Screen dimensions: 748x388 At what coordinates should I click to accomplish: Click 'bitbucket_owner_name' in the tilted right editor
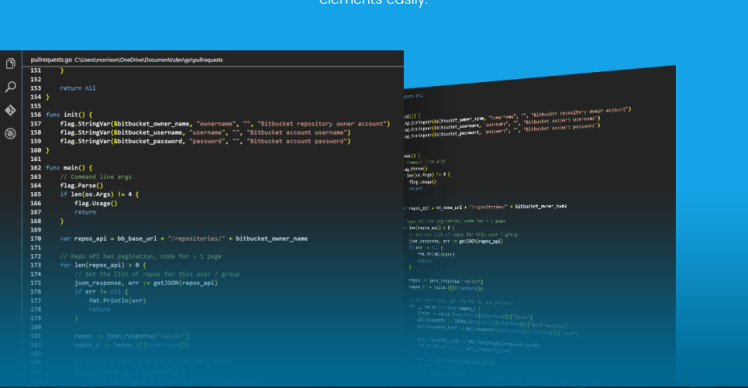coord(541,206)
